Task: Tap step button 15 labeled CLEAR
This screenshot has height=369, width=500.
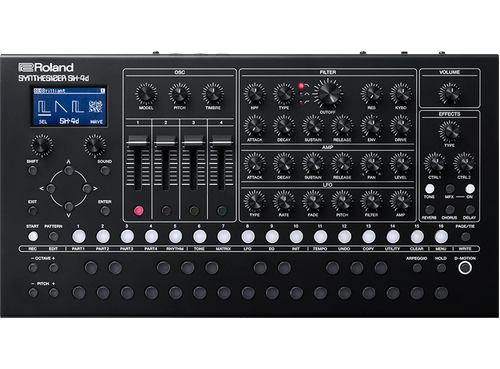Action: [x=417, y=236]
